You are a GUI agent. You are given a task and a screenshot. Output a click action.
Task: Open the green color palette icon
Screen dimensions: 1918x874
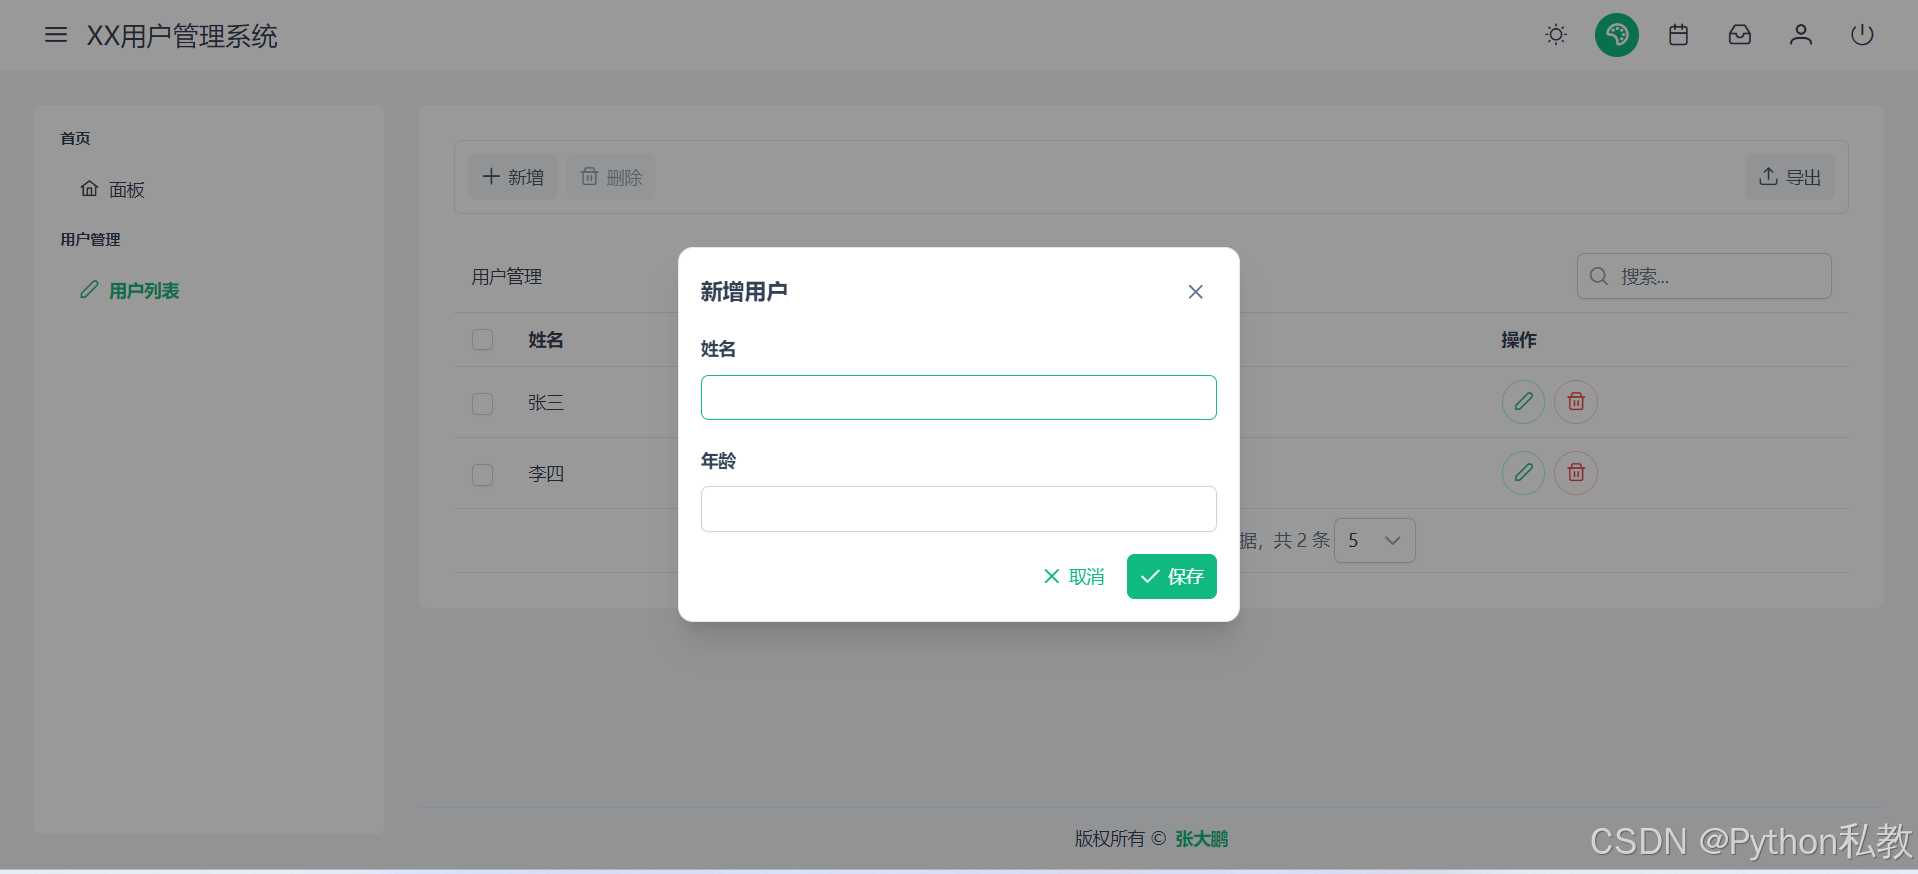pos(1617,35)
